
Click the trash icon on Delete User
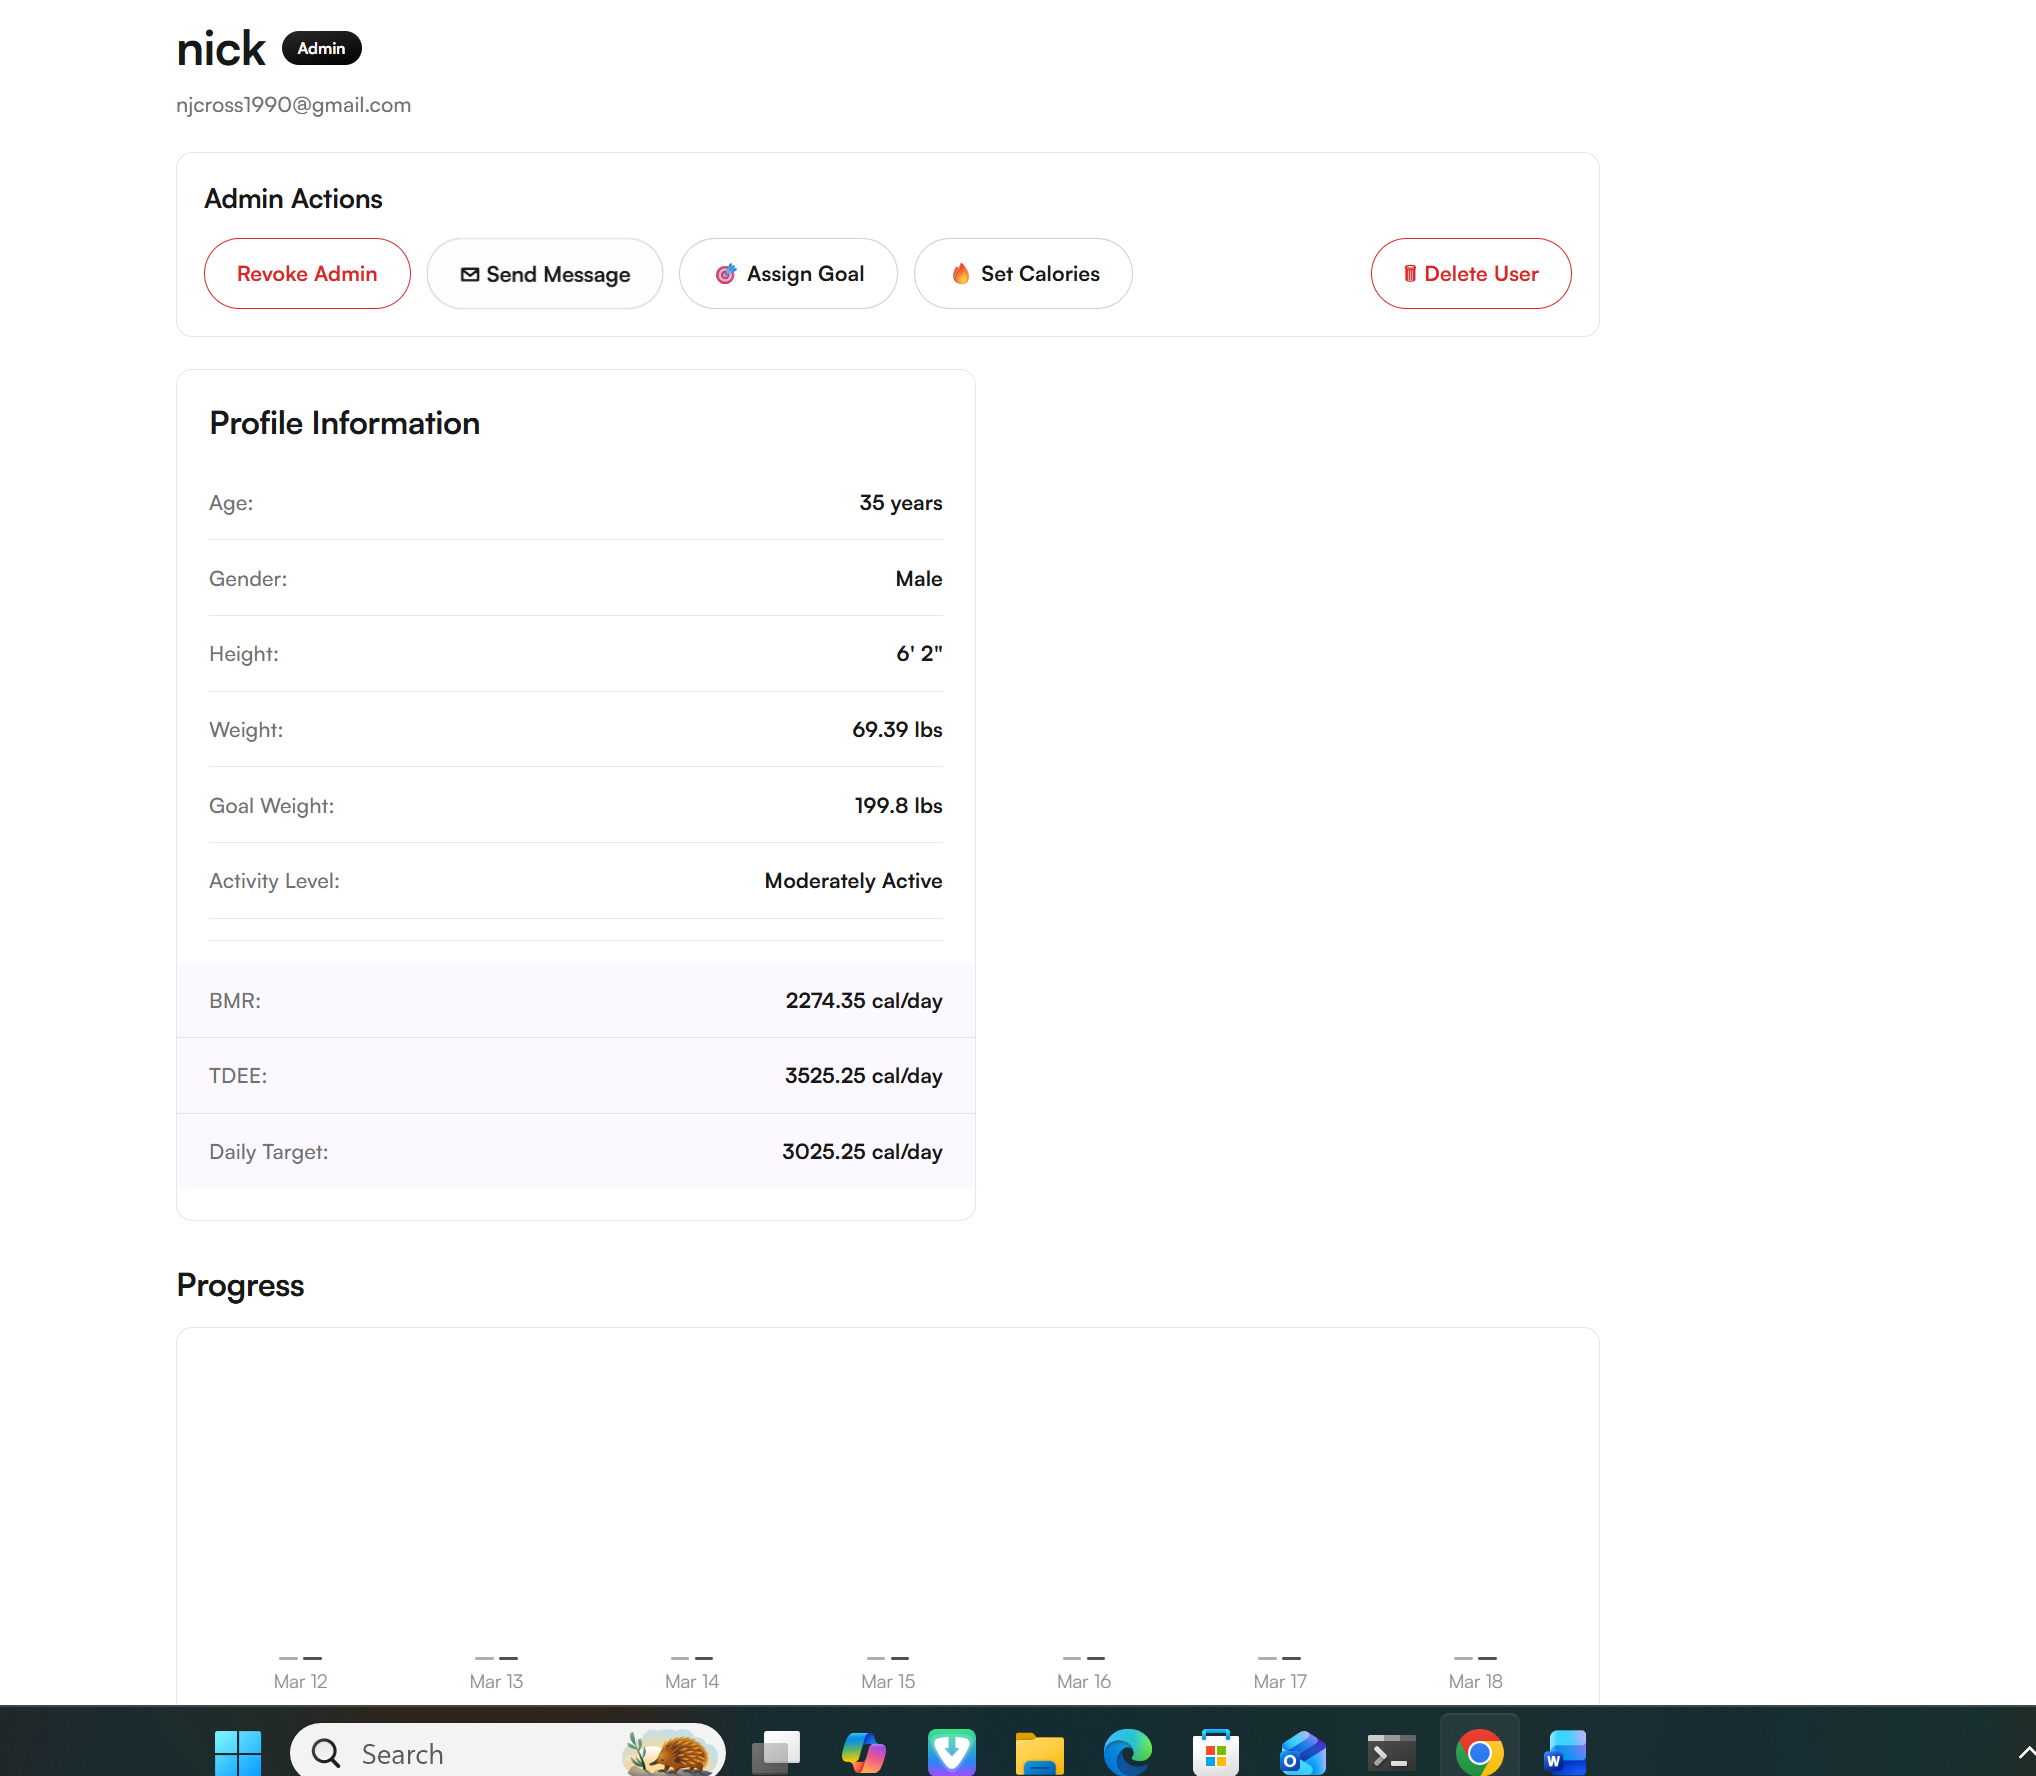[x=1410, y=273]
